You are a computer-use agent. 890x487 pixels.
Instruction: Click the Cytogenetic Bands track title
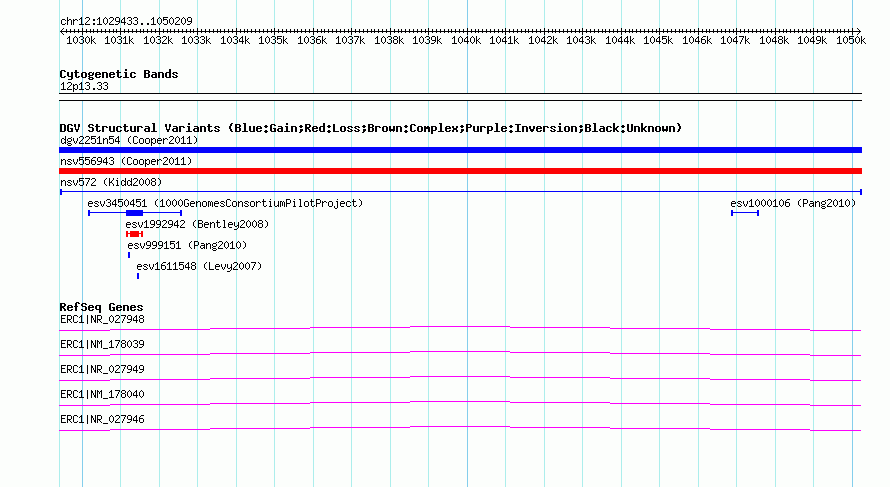pyautogui.click(x=119, y=74)
